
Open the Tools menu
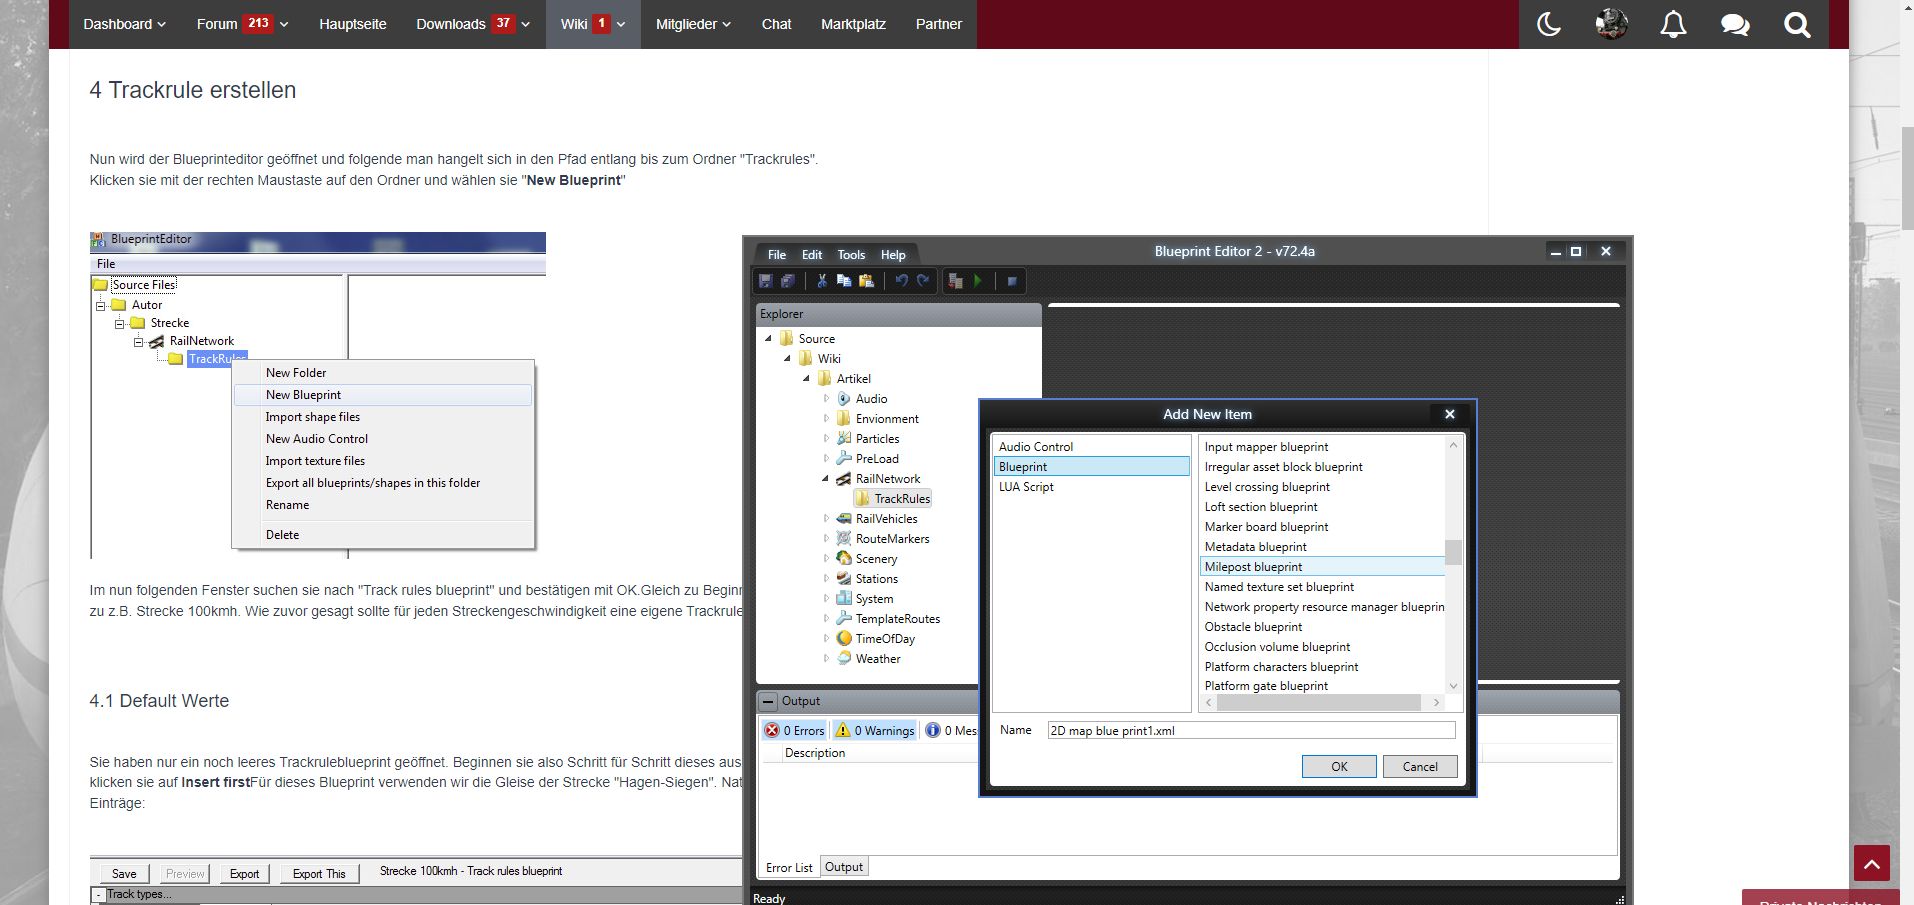pos(851,255)
